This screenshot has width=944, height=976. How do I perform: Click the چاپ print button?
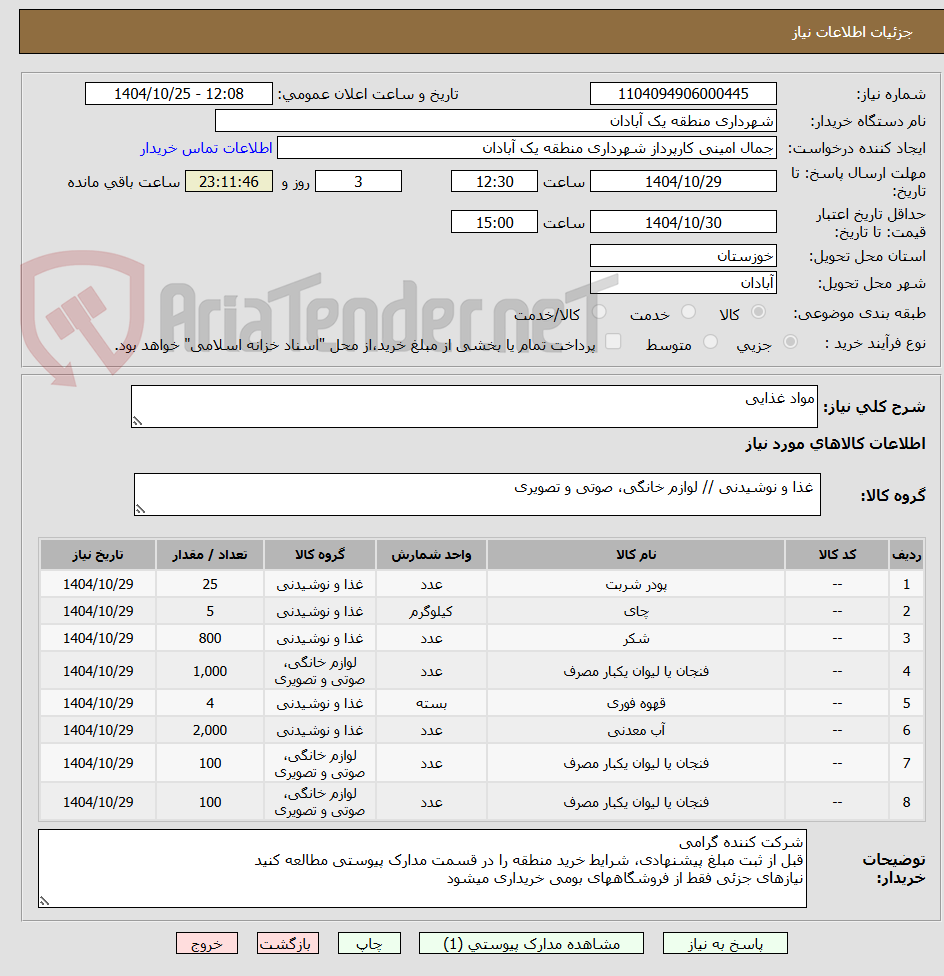369,943
